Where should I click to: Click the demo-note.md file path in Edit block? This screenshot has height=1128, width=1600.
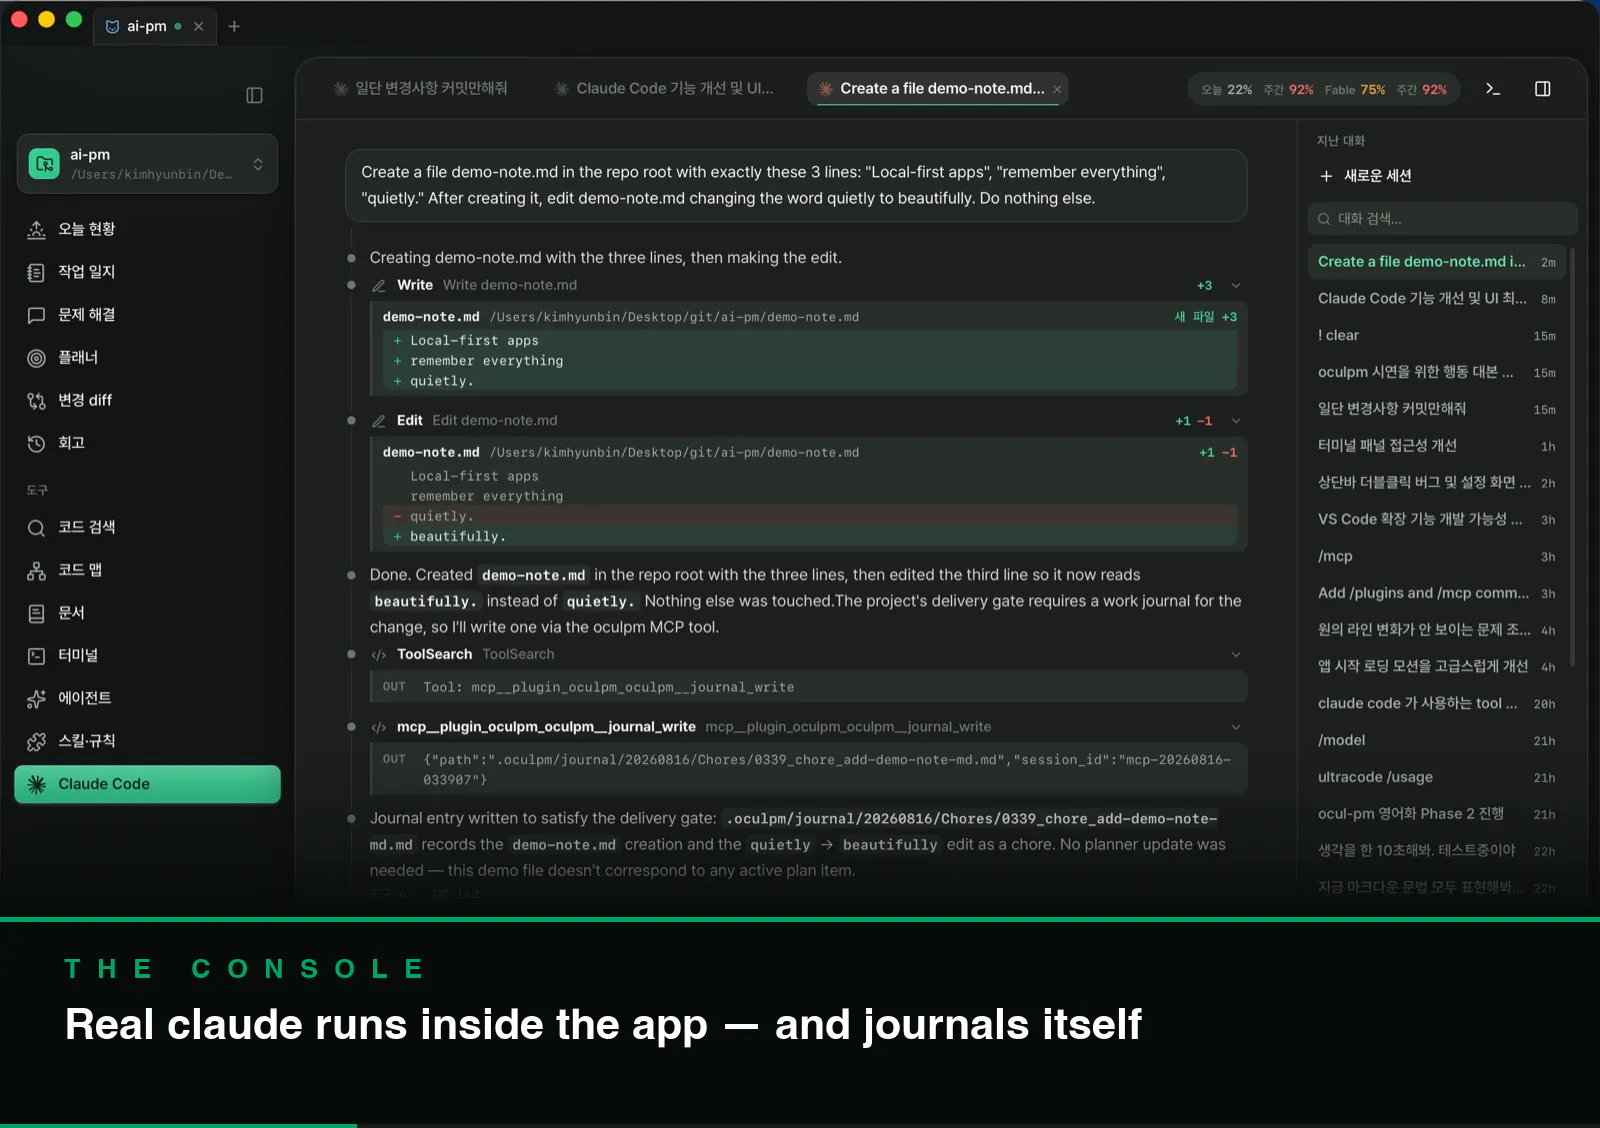pos(674,453)
